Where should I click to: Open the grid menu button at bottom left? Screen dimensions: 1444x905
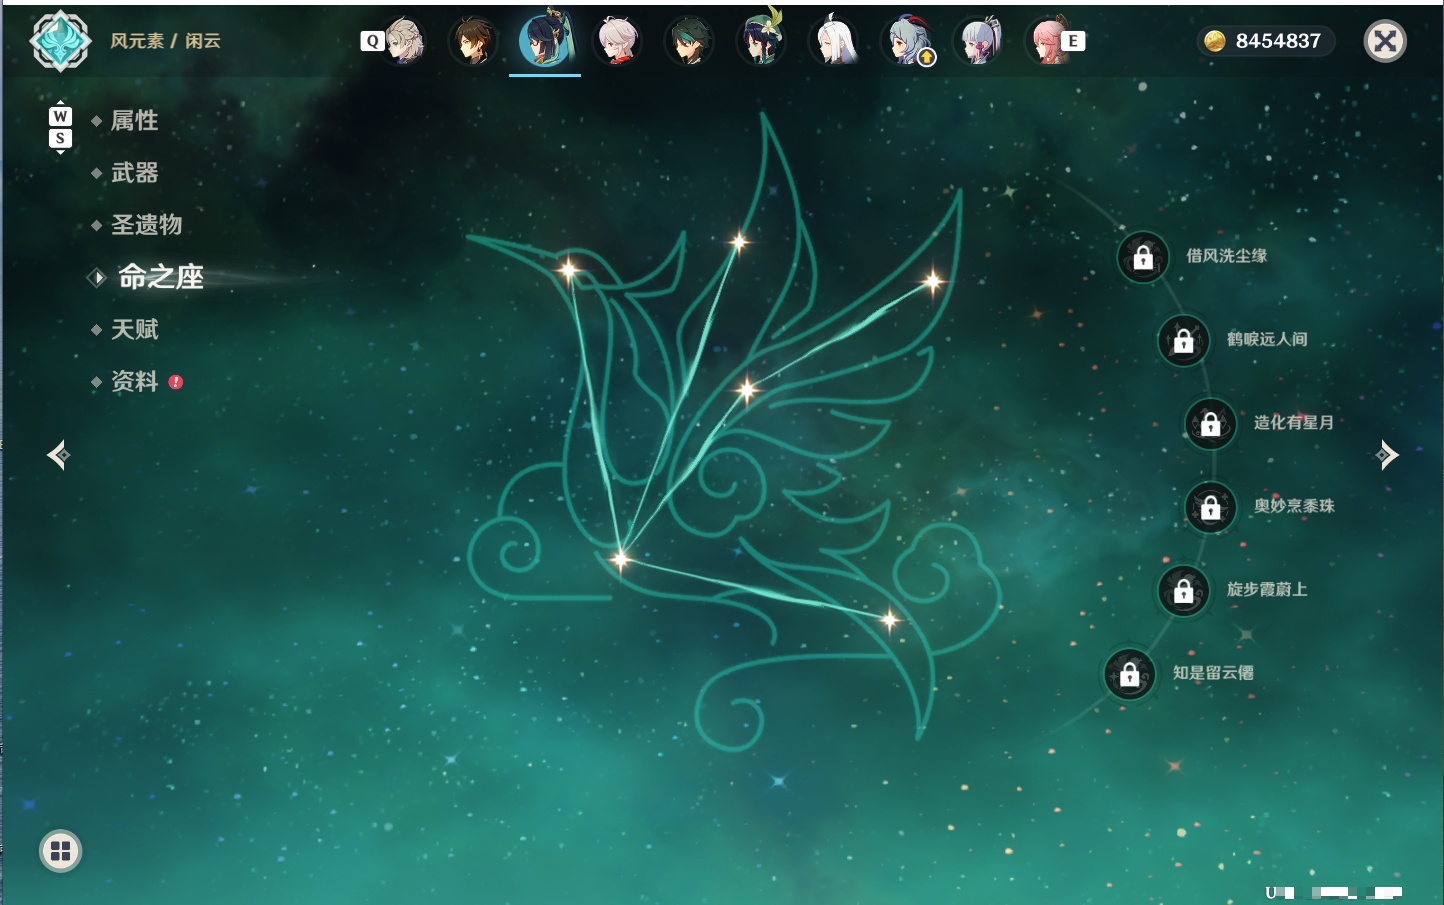[60, 851]
